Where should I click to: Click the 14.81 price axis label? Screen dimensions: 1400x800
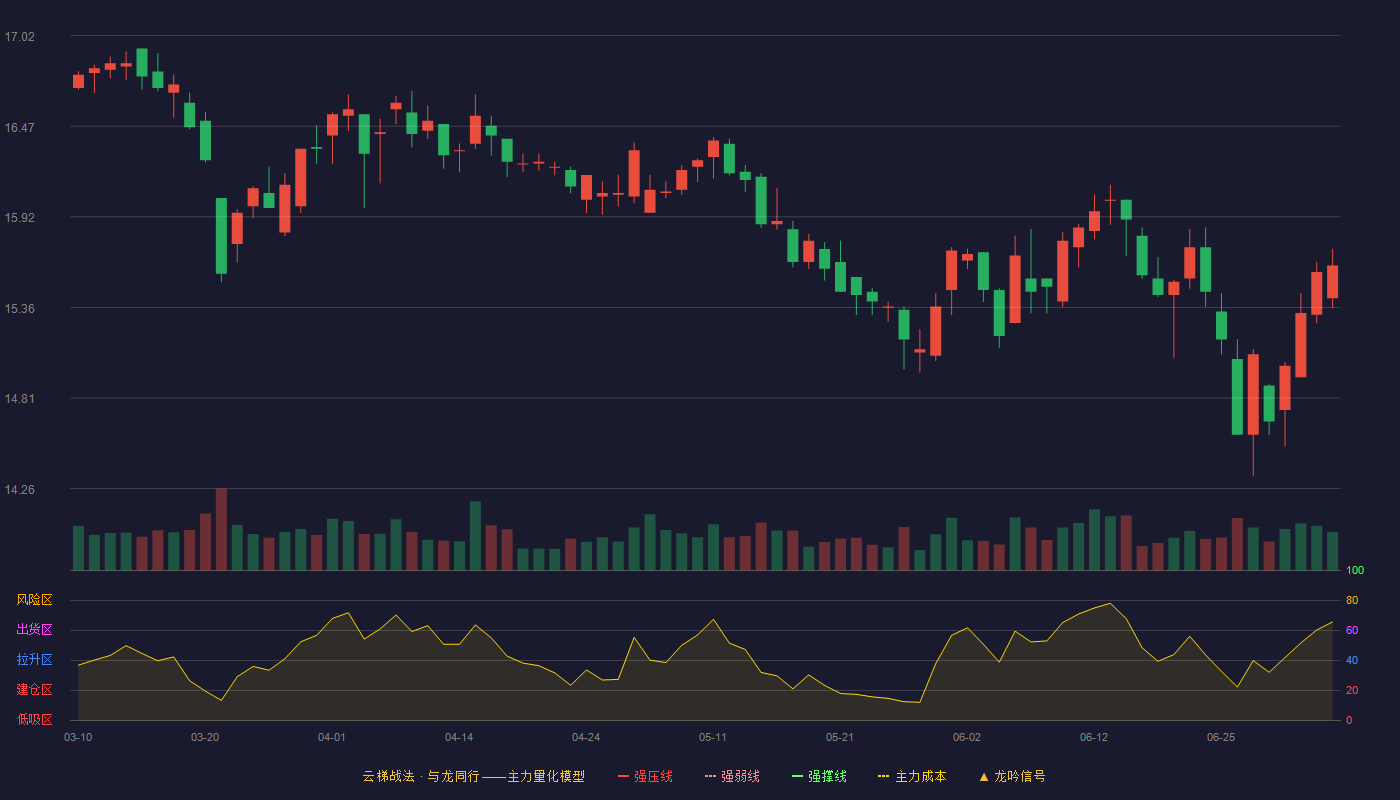point(19,399)
